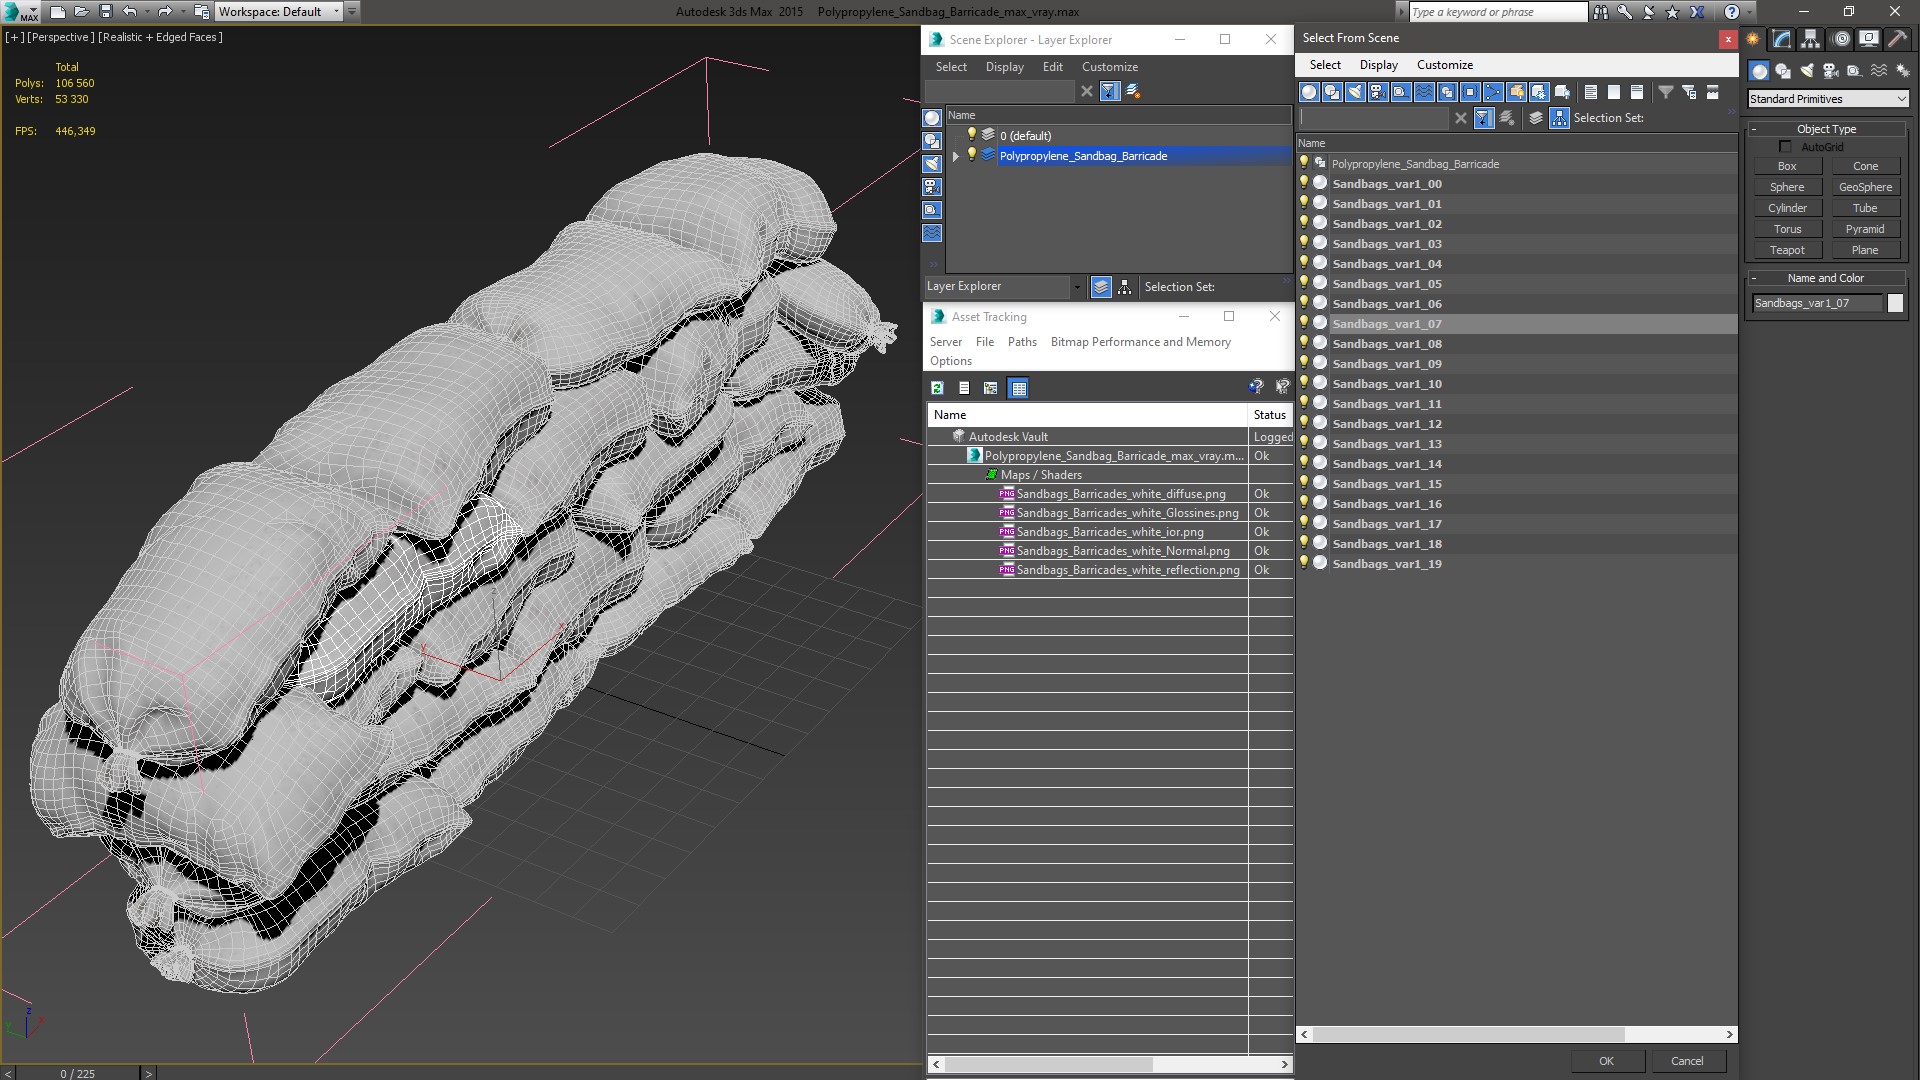Image resolution: width=1920 pixels, height=1080 pixels.
Task: Enable the AutoGrid checkbox
Action: (x=1785, y=147)
